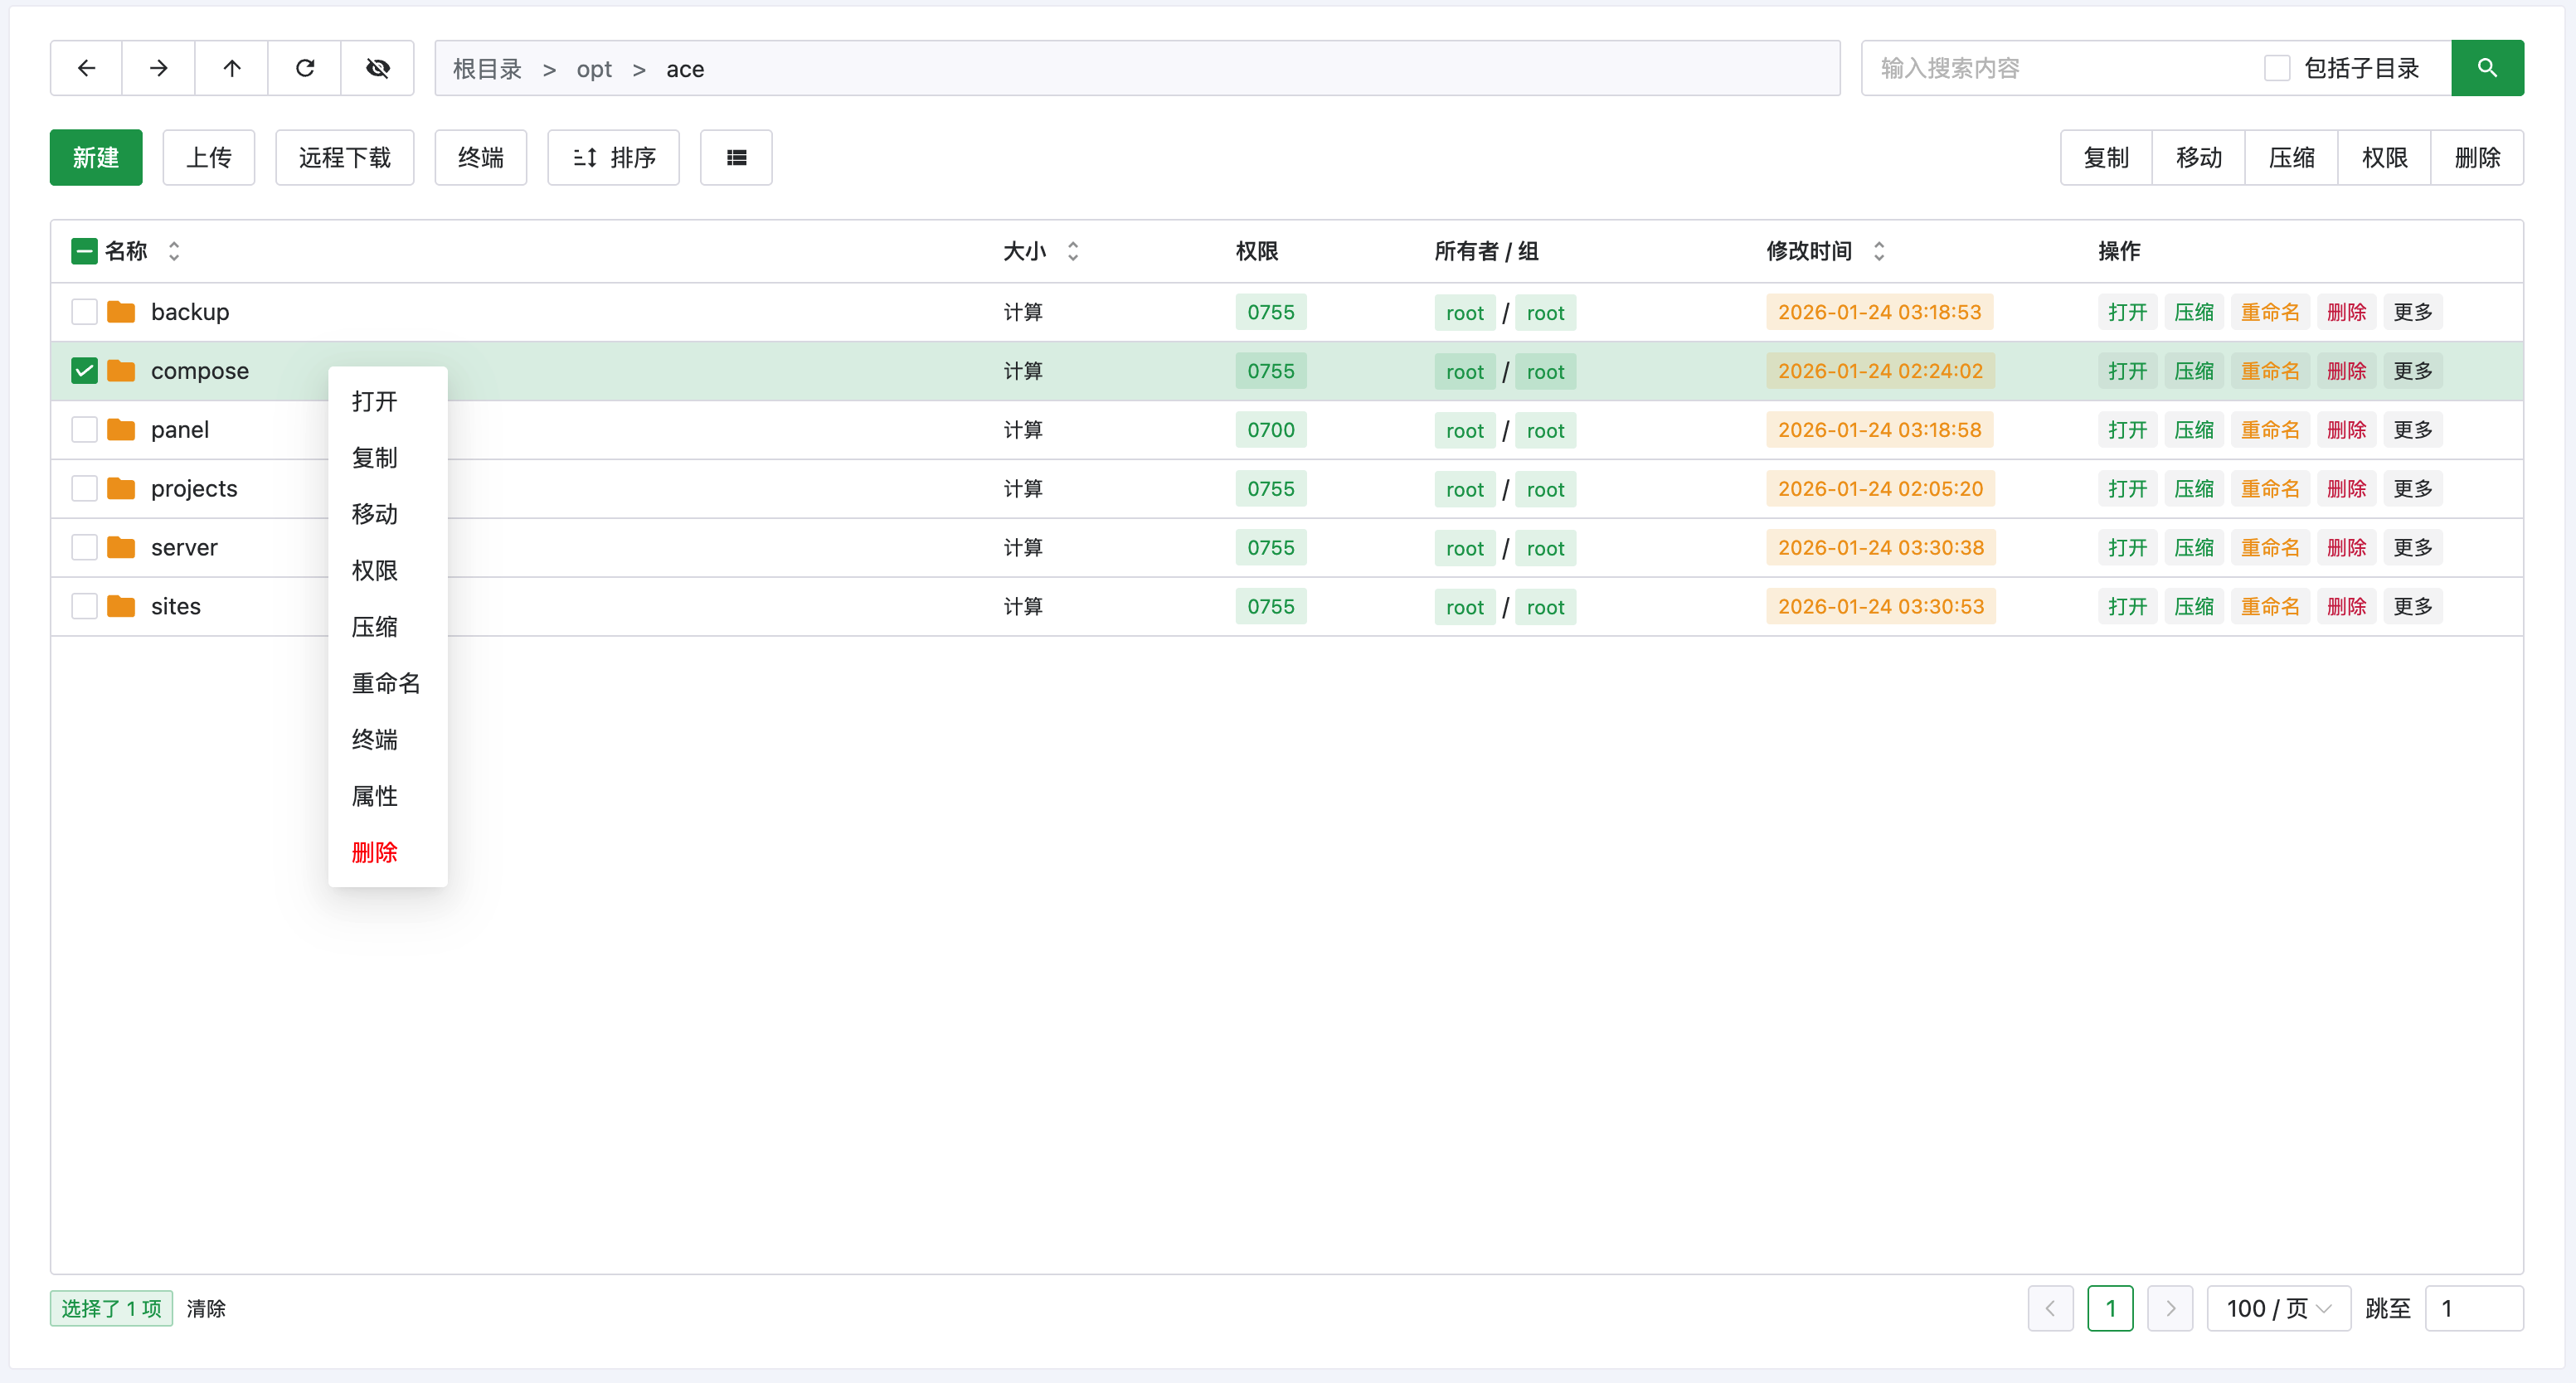Switch view mode with the list icon
The width and height of the screenshot is (2576, 1383).
click(x=736, y=157)
